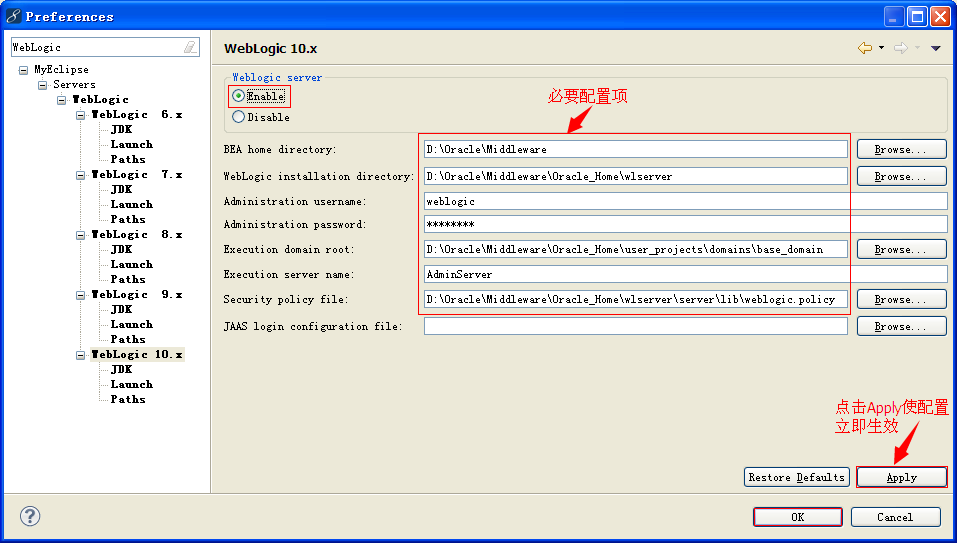Collapse the WebLogic 7.x node
The width and height of the screenshot is (957, 543).
81,175
